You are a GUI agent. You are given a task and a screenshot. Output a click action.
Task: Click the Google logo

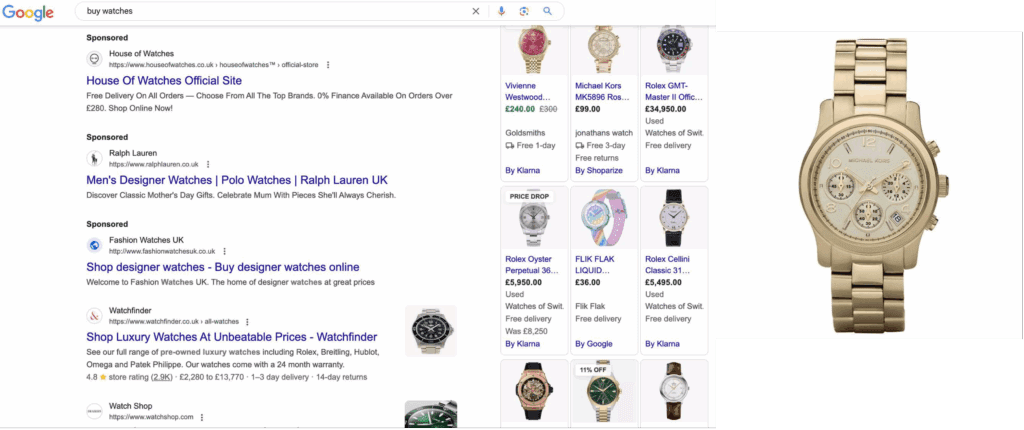[x=28, y=11]
